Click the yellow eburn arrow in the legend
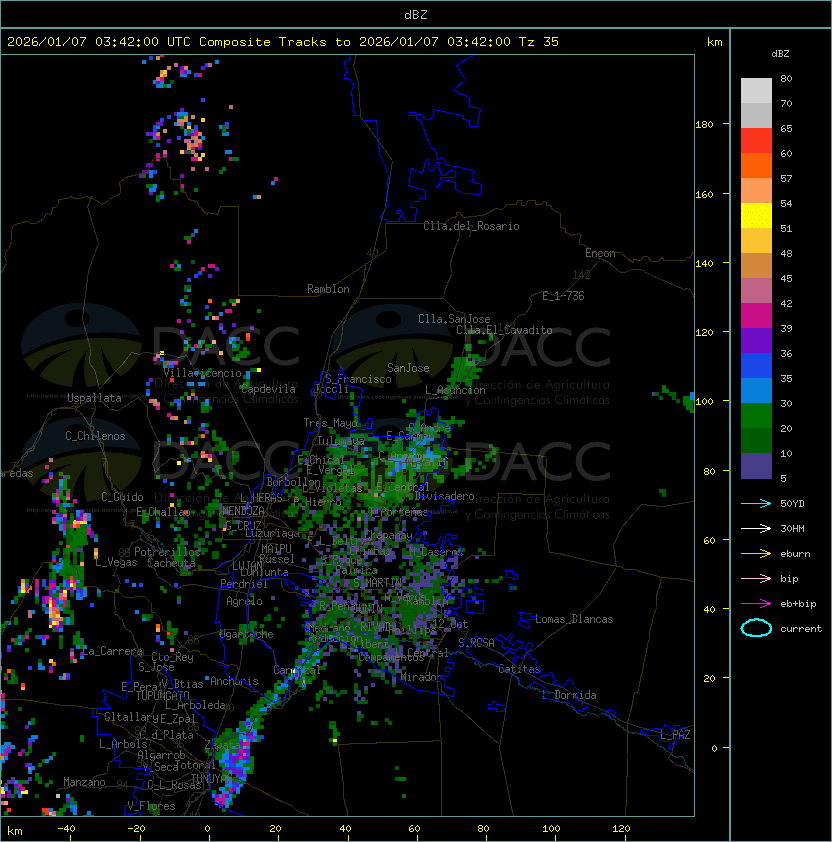Image resolution: width=832 pixels, height=842 pixels. click(x=756, y=554)
